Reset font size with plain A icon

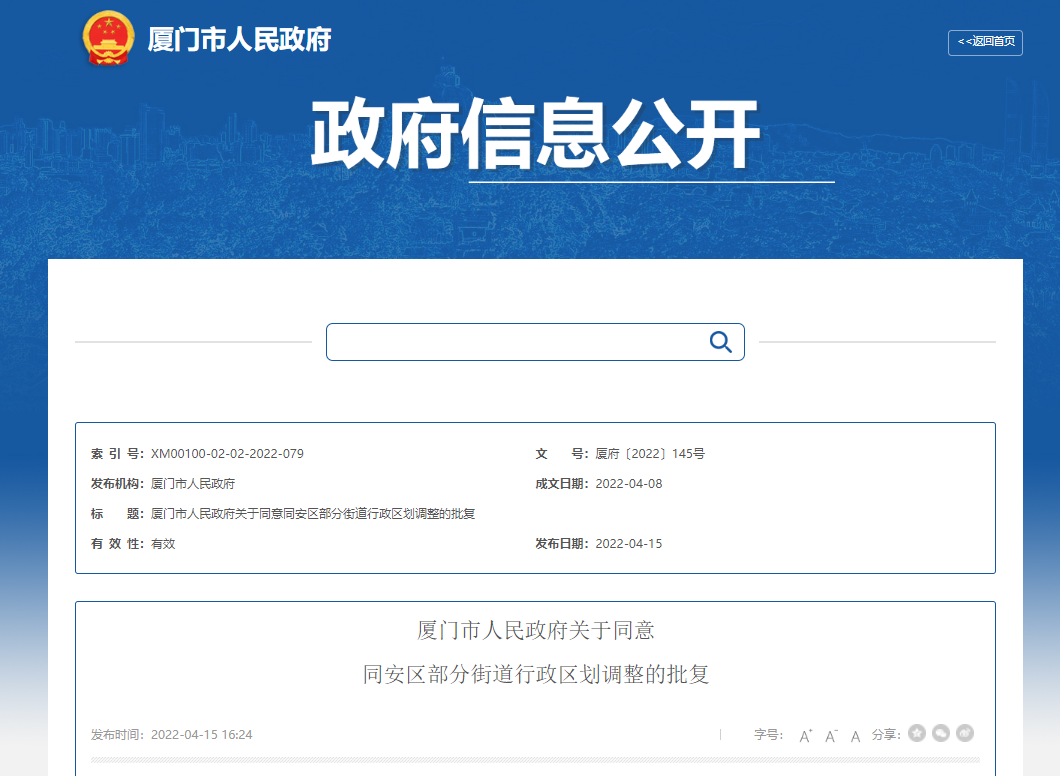855,736
